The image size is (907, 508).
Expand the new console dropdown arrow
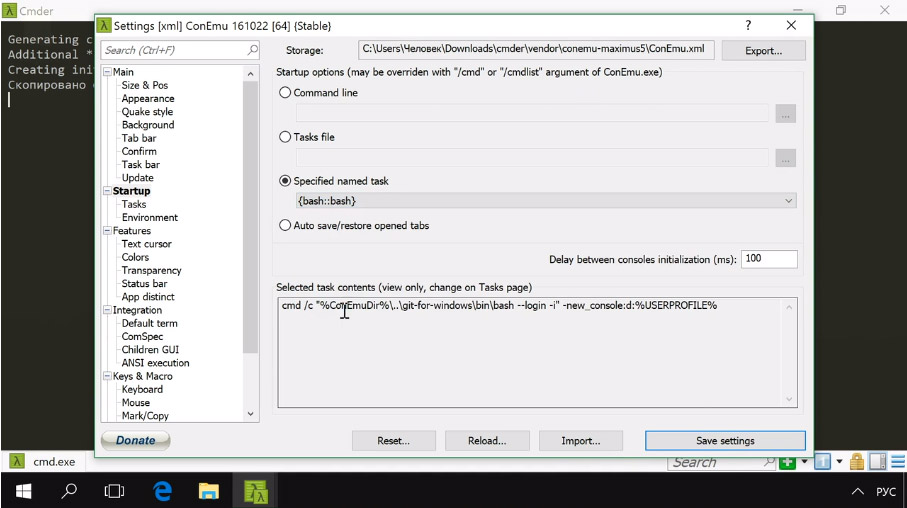[x=803, y=462]
